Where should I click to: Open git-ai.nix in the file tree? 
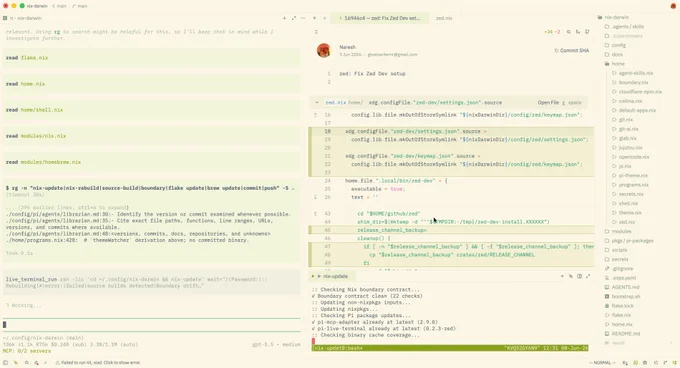625,129
